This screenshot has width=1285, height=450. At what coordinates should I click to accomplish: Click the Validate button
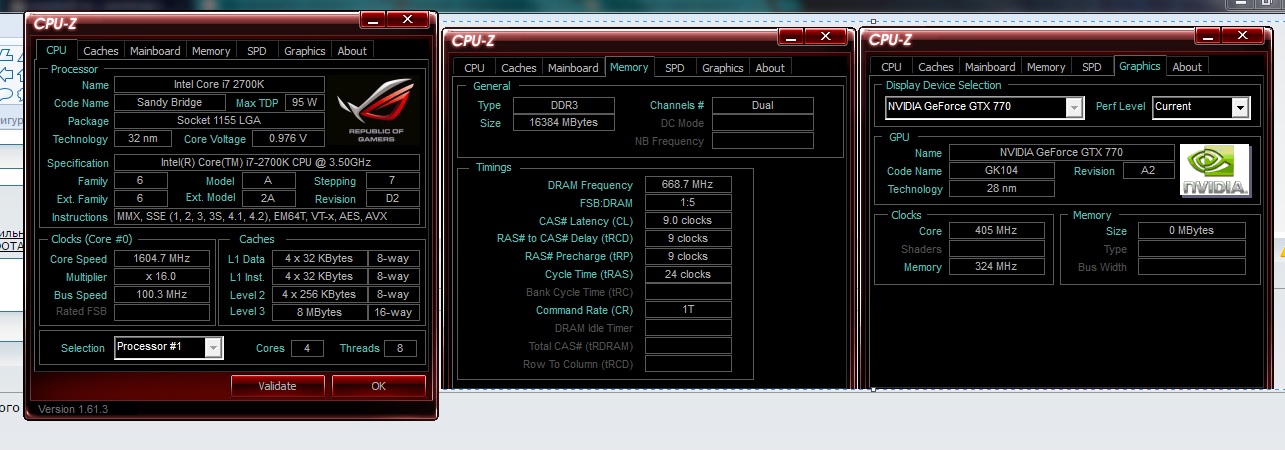(x=278, y=385)
